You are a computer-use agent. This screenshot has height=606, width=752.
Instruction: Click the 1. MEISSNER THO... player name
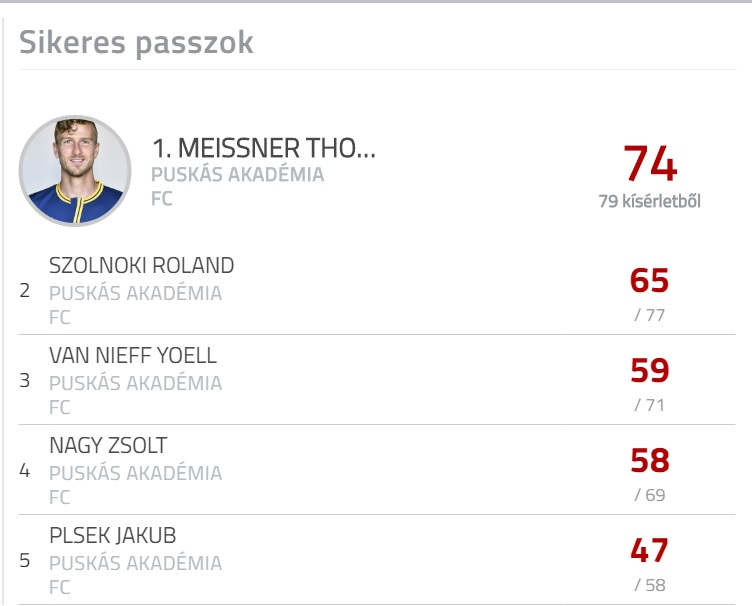pyautogui.click(x=264, y=148)
